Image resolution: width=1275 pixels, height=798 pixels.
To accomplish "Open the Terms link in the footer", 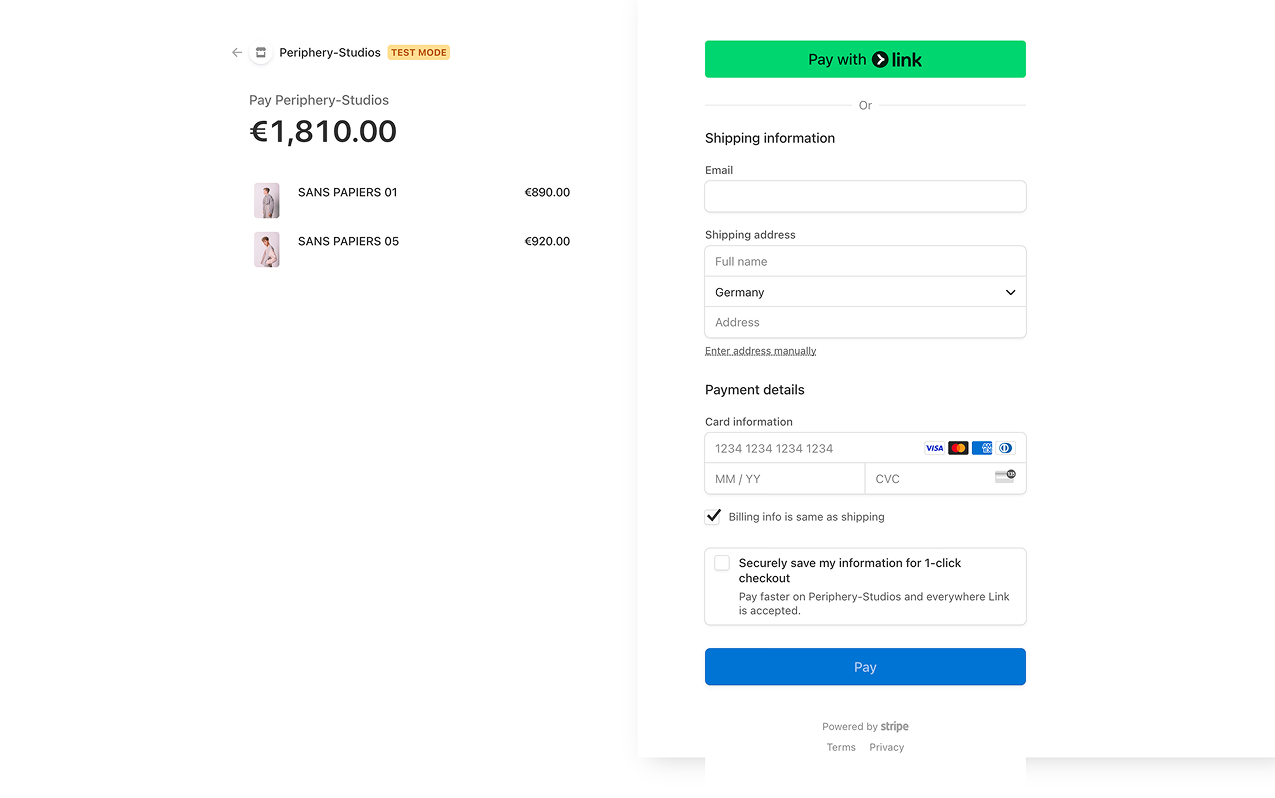I will [x=840, y=746].
